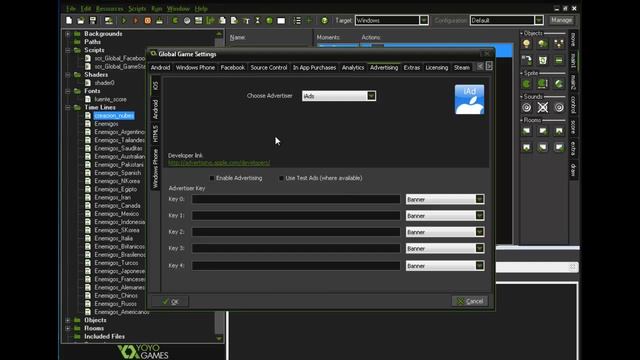
Task: Select the Destroy Instance recycle-bin action
Action: pos(543,60)
